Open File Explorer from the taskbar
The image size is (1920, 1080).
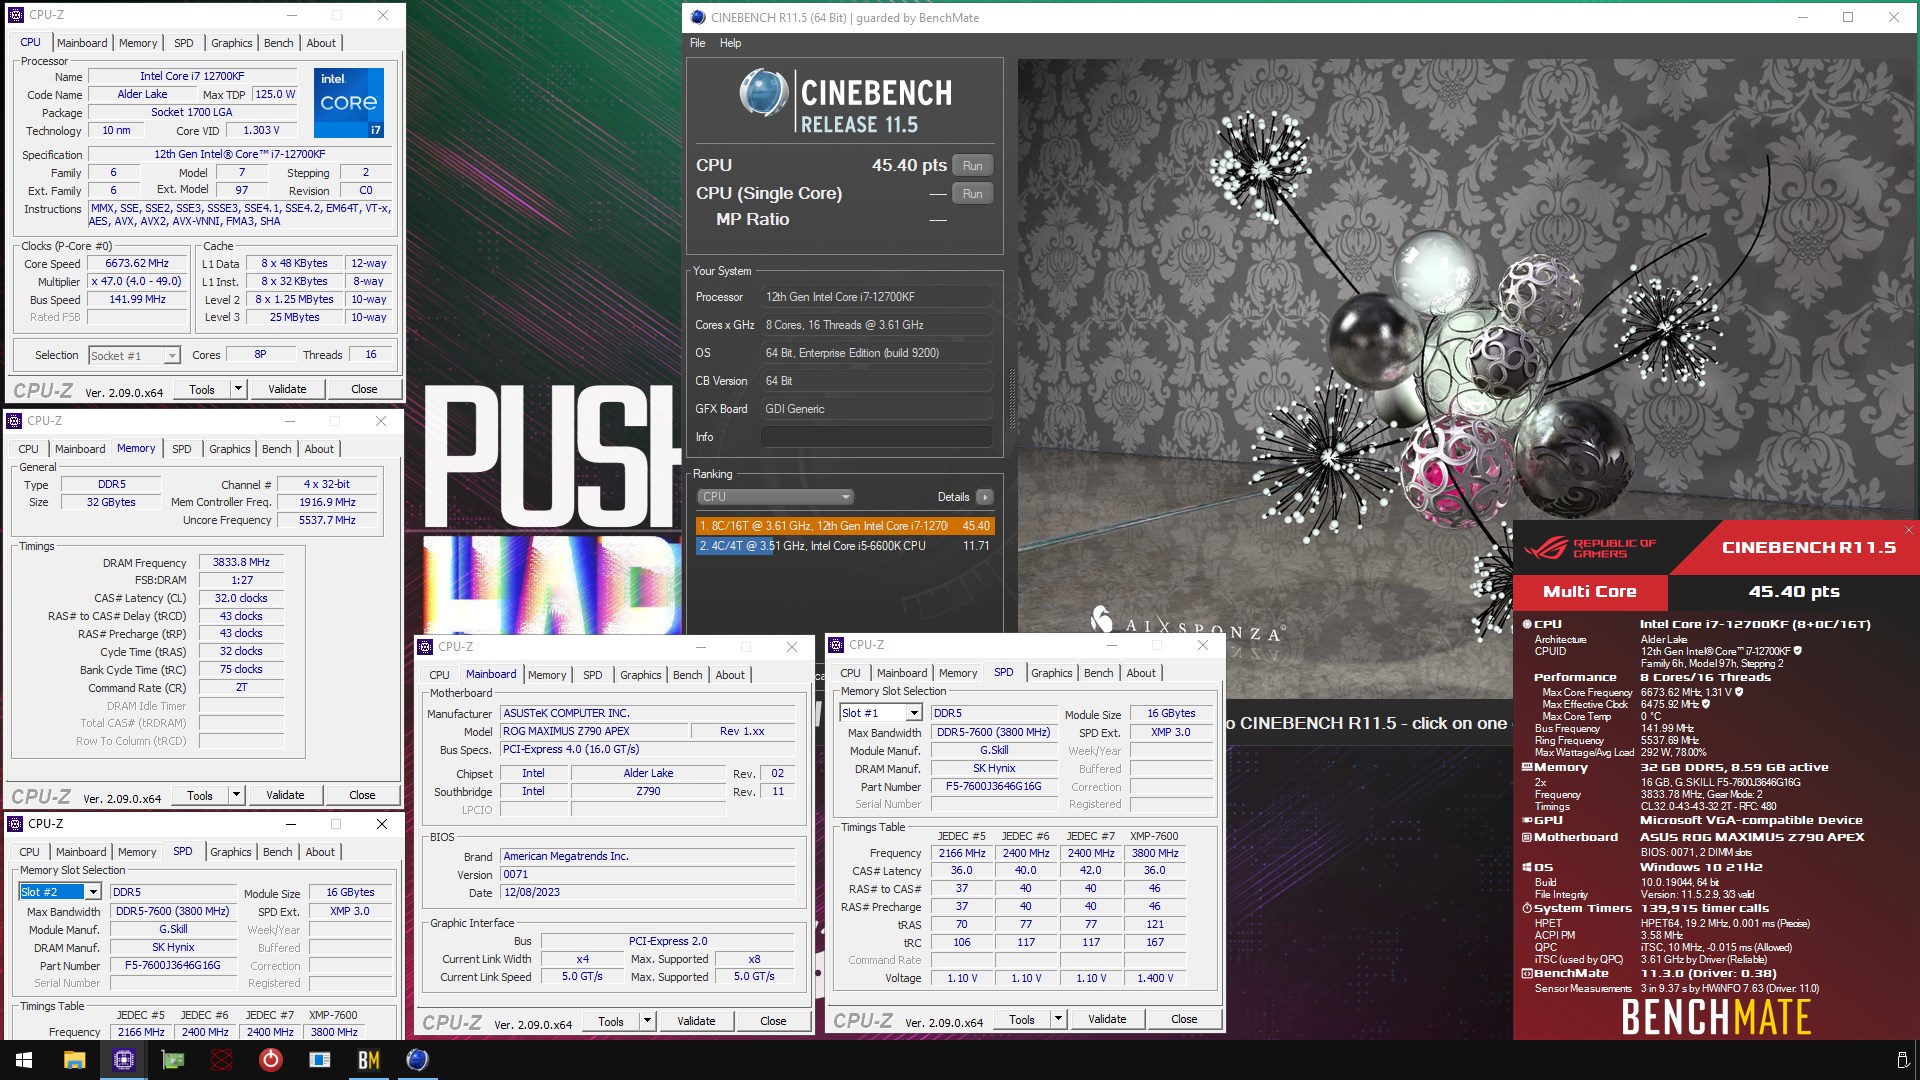(74, 1060)
